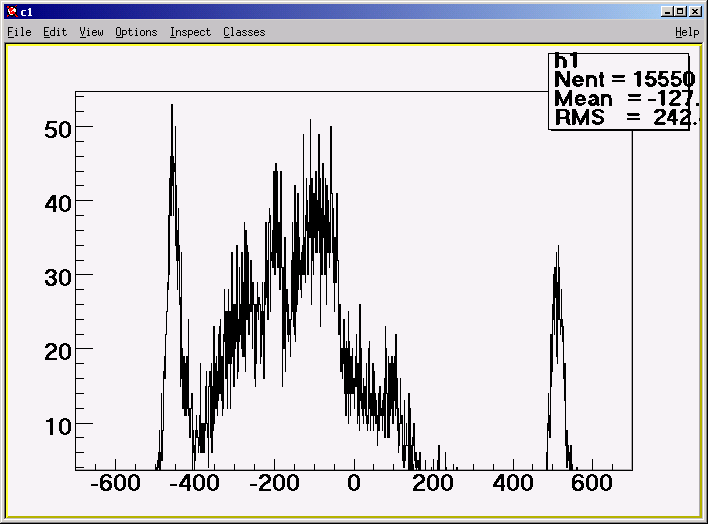708x524 pixels.
Task: Open the Options menu
Action: click(136, 32)
